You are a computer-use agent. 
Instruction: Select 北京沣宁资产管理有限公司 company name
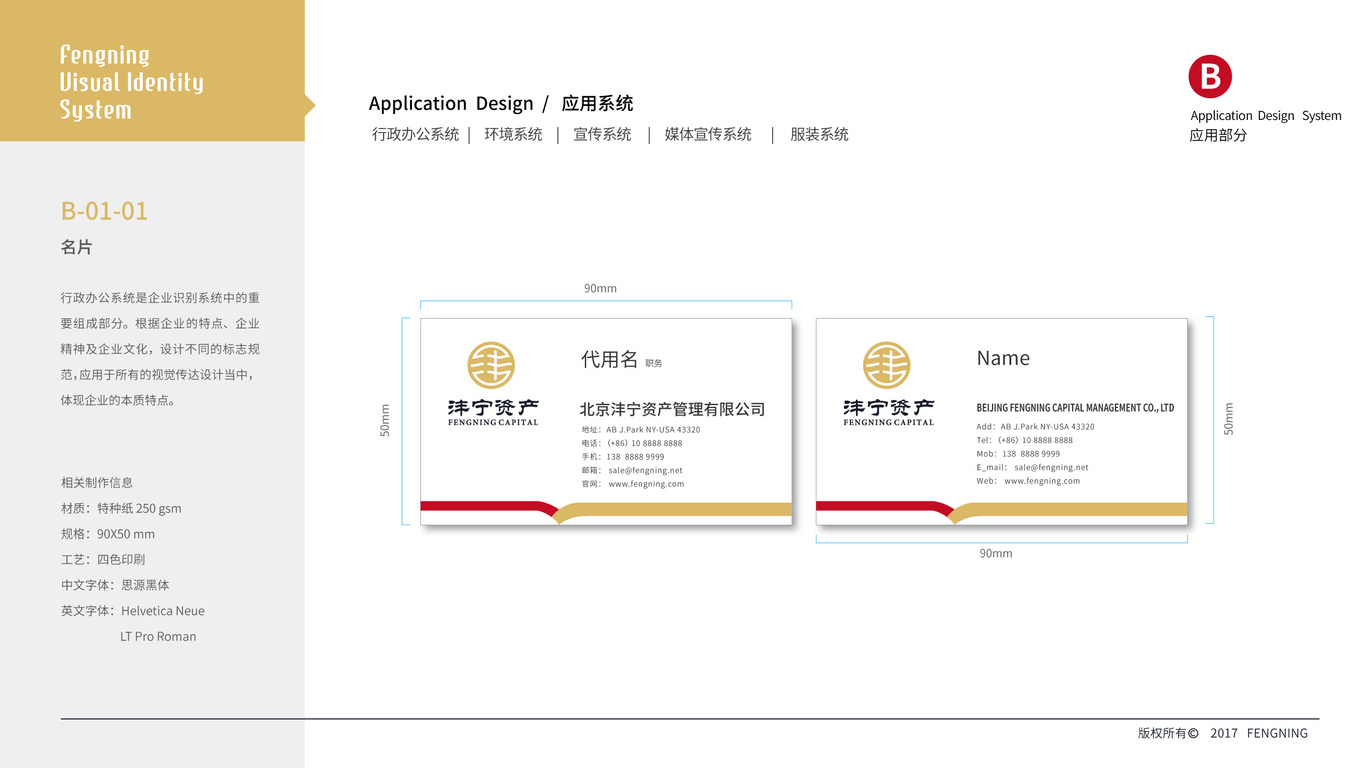pyautogui.click(x=672, y=409)
